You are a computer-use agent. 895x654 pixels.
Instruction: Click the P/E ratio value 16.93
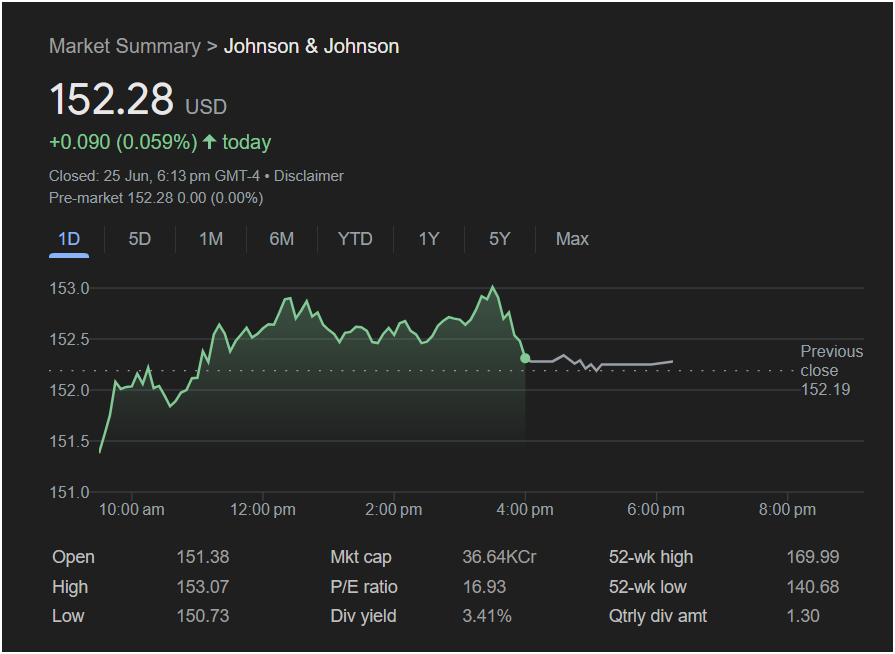pyautogui.click(x=484, y=587)
